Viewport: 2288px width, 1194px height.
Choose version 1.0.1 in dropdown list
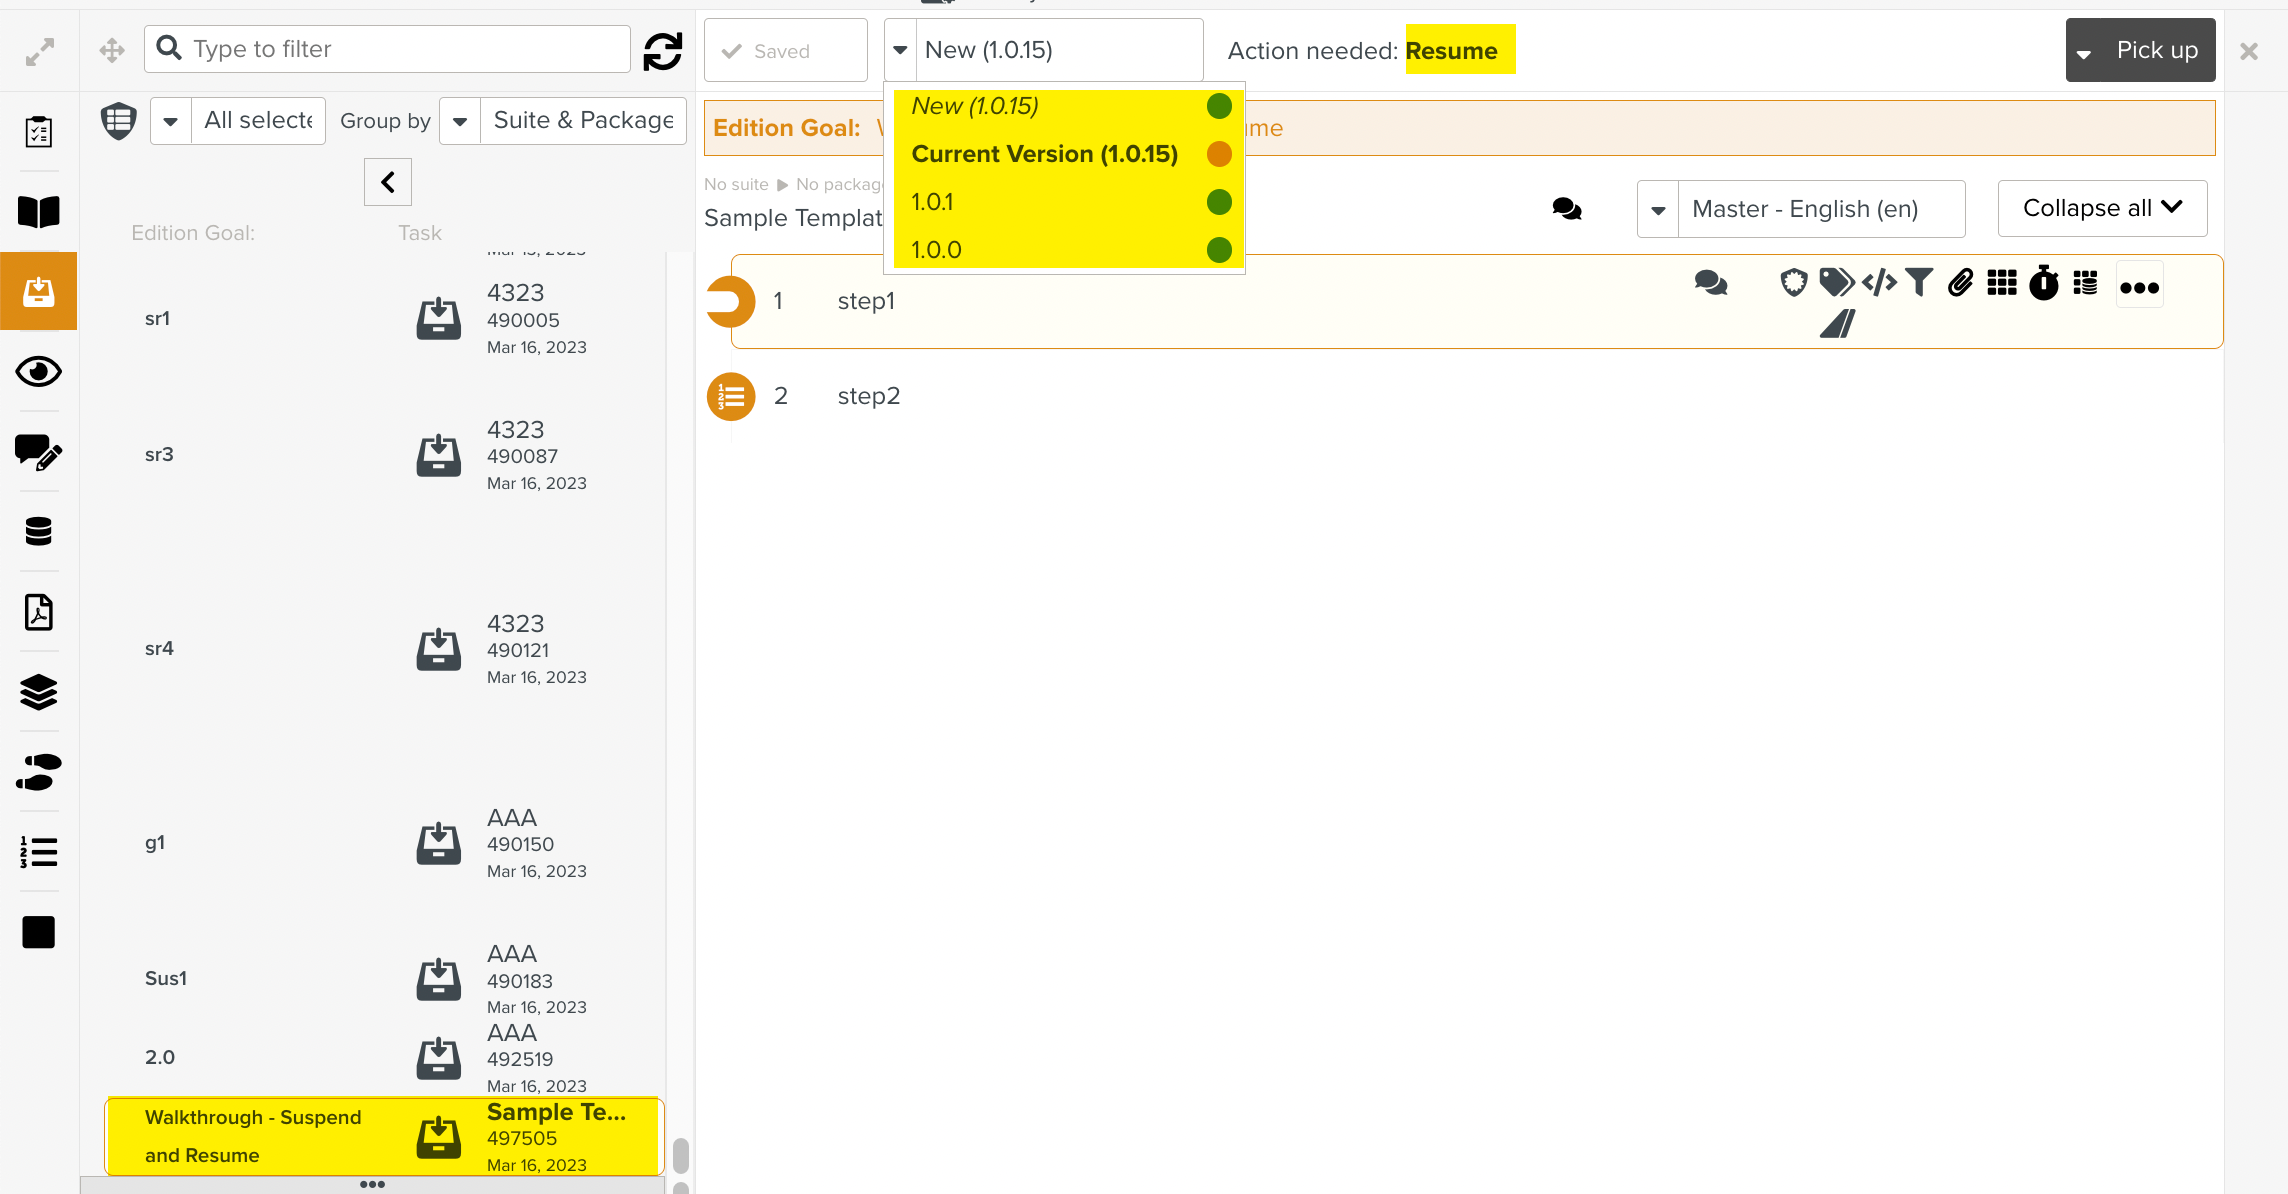tap(932, 202)
